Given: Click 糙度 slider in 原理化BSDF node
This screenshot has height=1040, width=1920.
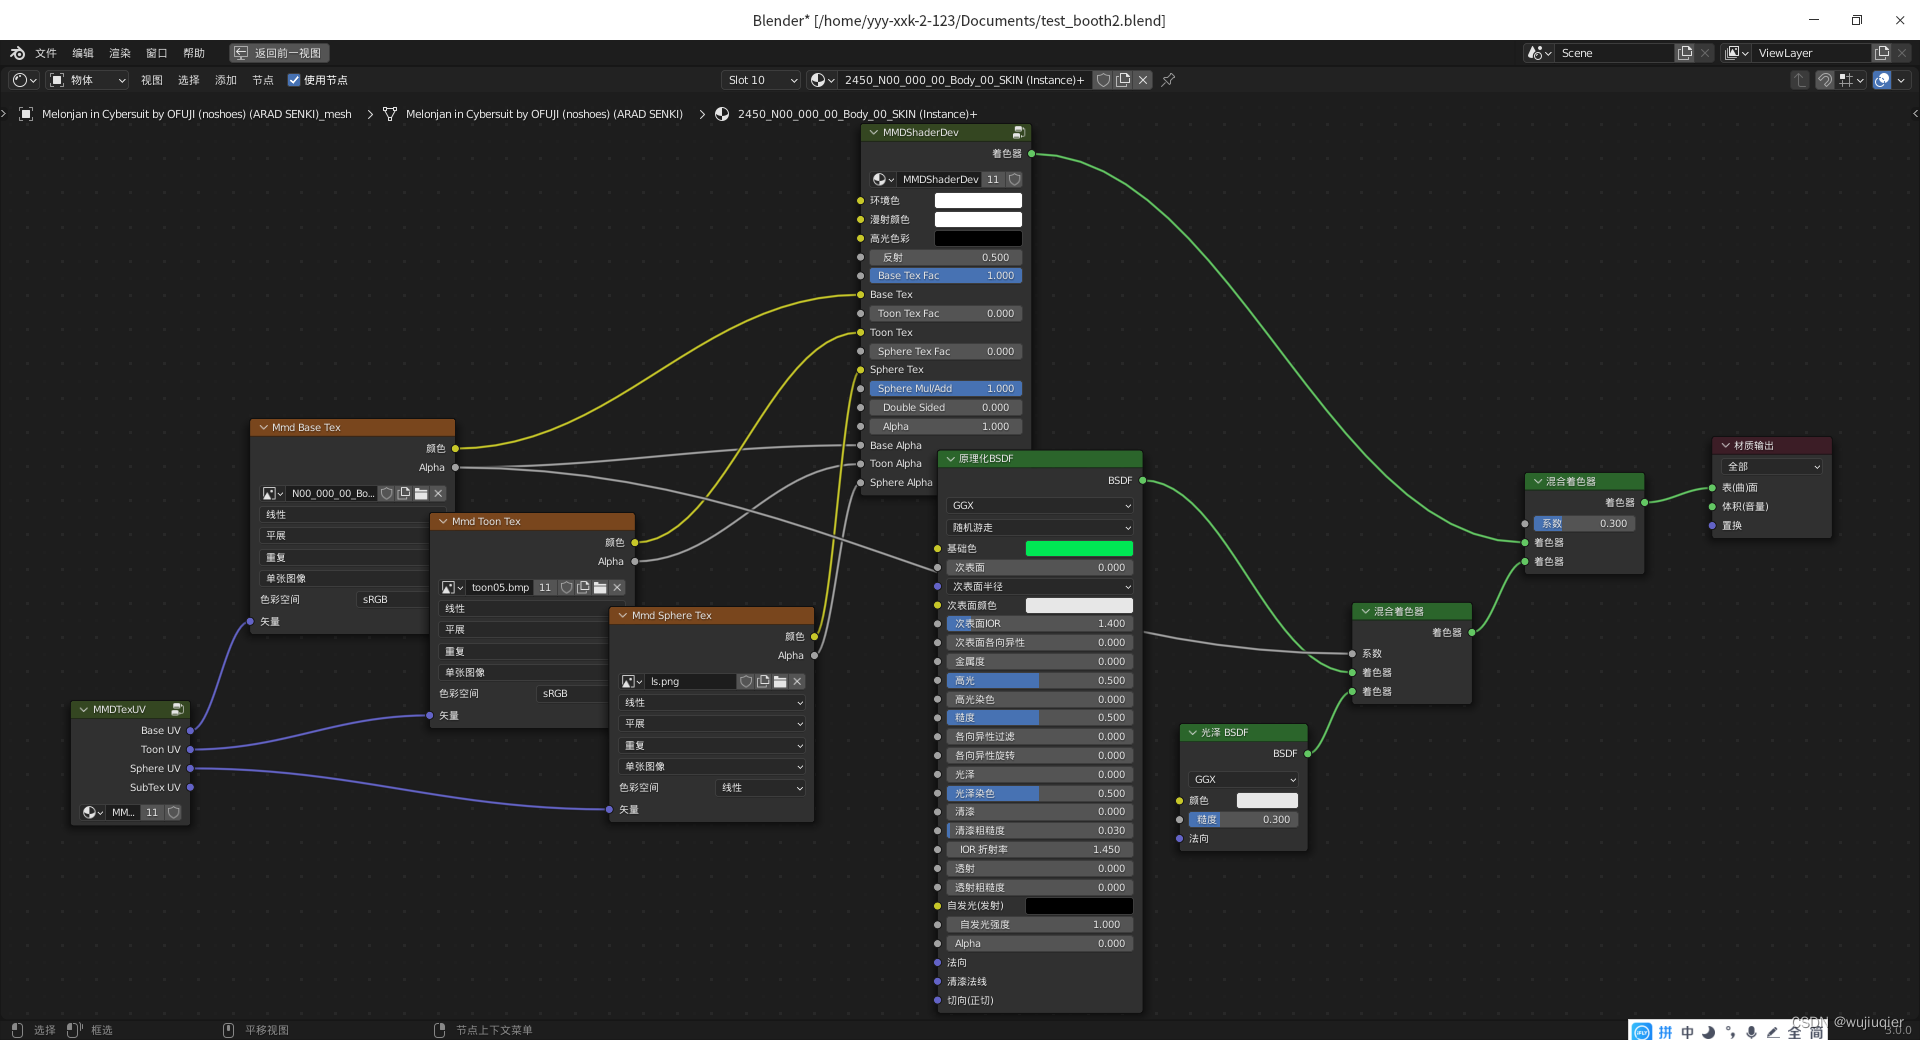Looking at the screenshot, I should (x=1040, y=717).
